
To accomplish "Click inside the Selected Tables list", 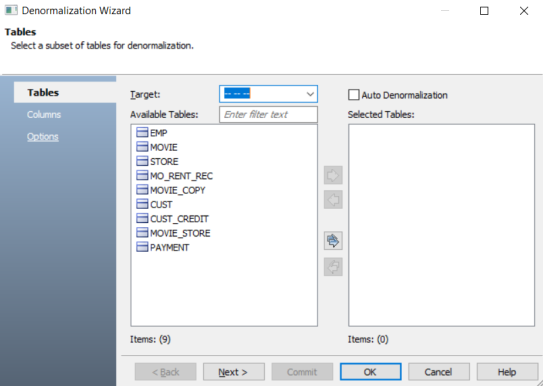I will [442, 225].
